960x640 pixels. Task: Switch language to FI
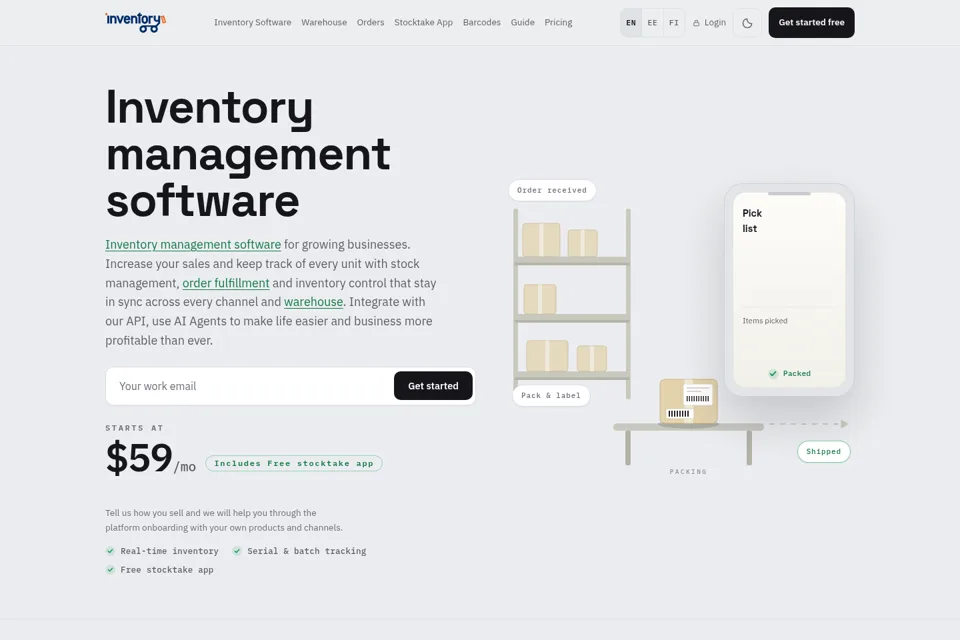tap(673, 23)
